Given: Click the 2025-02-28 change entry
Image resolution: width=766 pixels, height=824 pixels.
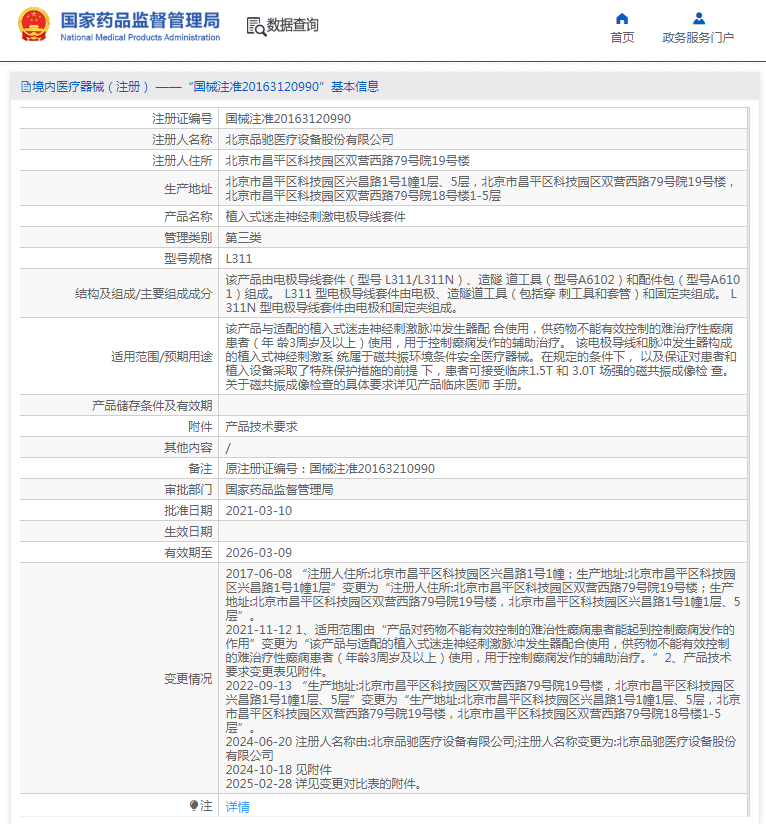Looking at the screenshot, I should [324, 784].
